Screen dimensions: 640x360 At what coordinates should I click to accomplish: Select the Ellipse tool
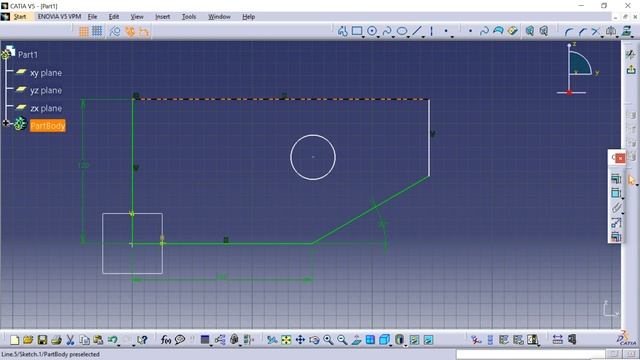click(402, 31)
